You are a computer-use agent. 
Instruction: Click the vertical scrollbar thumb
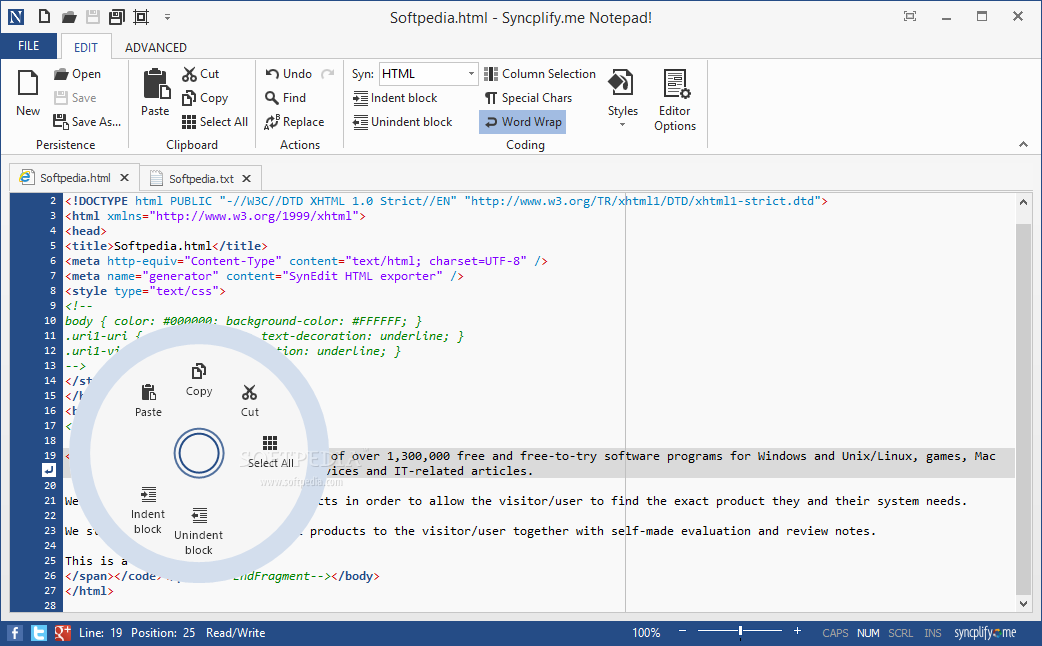pos(1023,408)
